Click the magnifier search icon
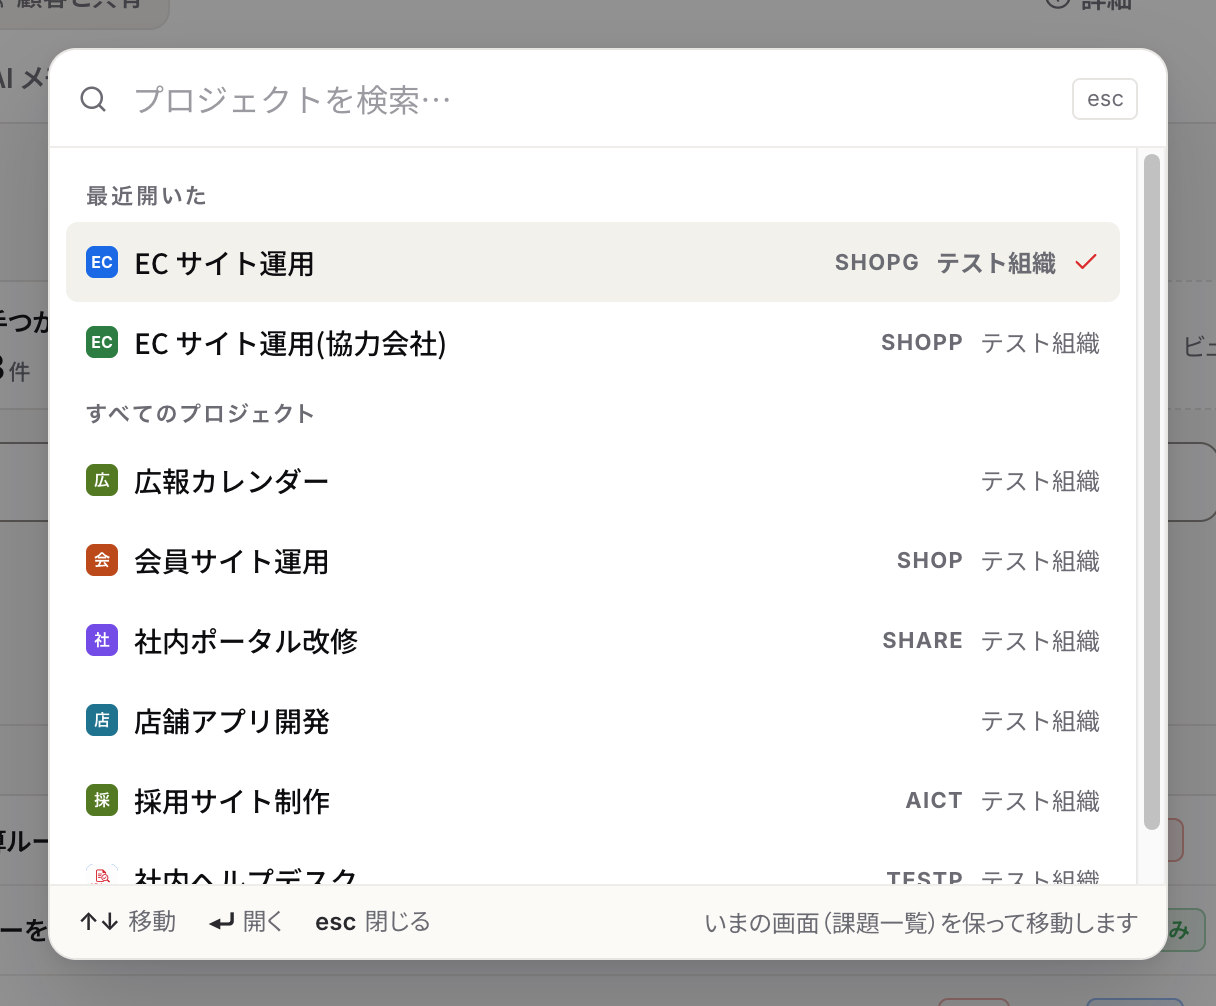The height and width of the screenshot is (1006, 1216). (x=93, y=99)
